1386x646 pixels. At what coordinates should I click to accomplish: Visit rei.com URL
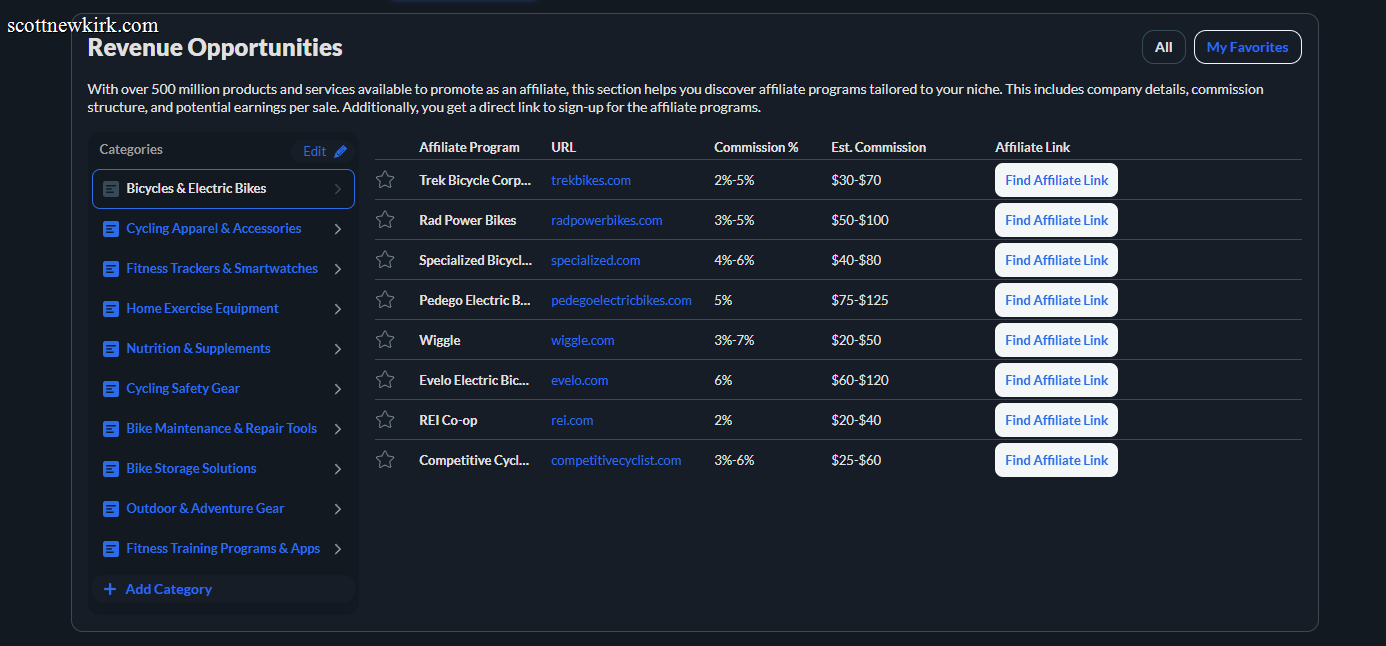click(x=572, y=420)
